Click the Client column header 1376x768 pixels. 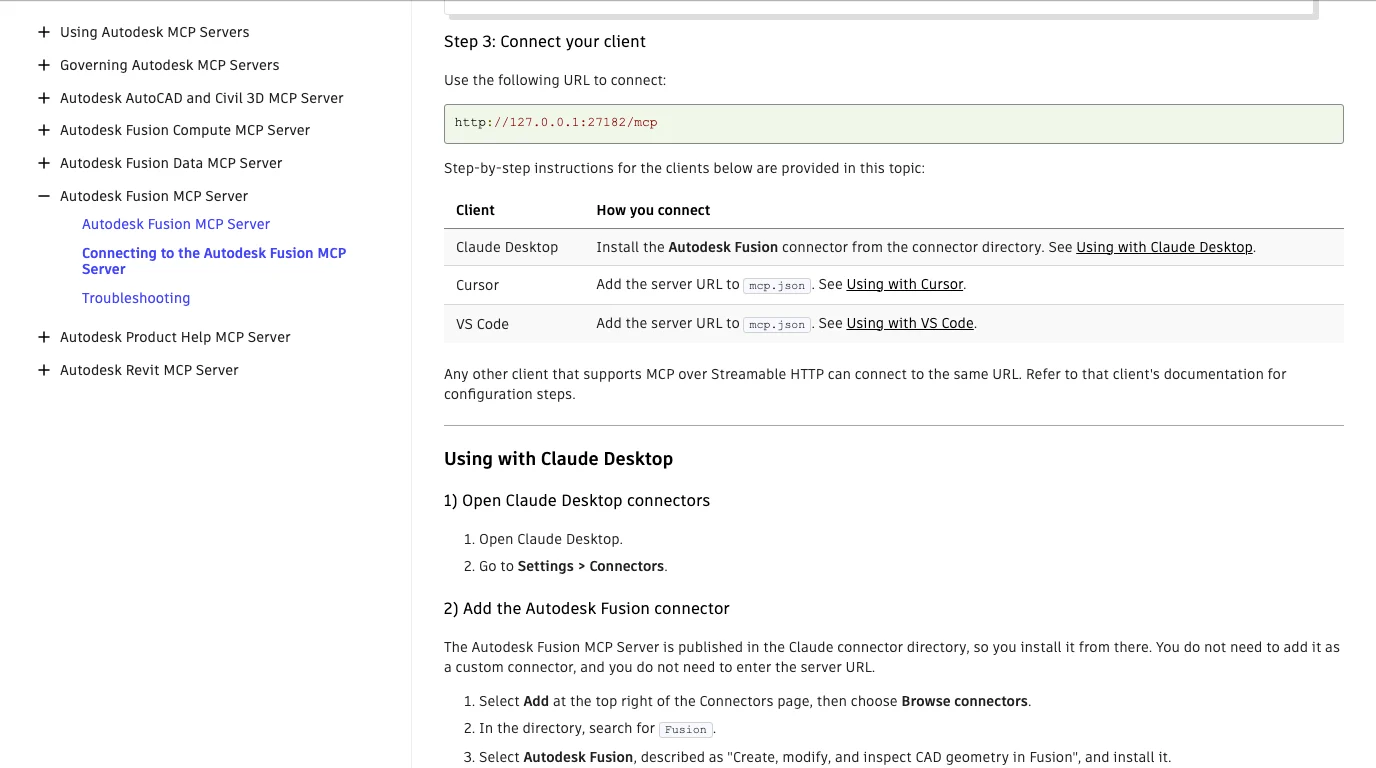coord(475,210)
